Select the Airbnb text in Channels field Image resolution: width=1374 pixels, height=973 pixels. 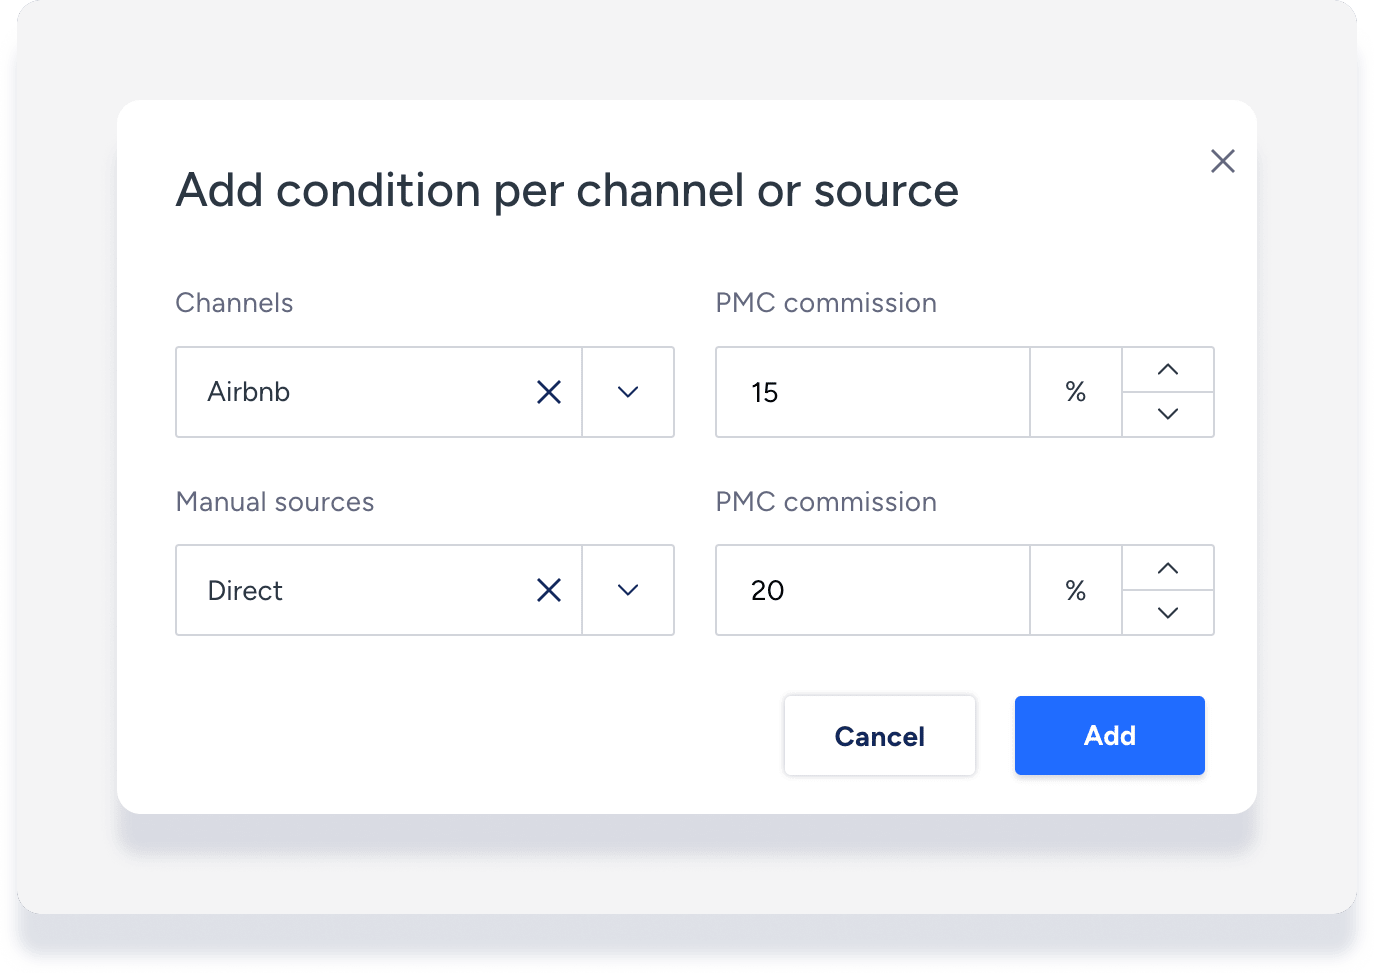249,392
